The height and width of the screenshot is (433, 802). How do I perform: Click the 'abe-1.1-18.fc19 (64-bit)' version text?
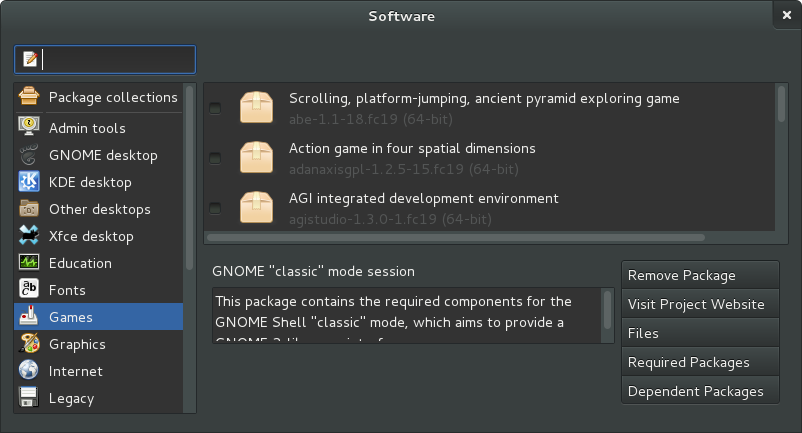[x=371, y=119]
